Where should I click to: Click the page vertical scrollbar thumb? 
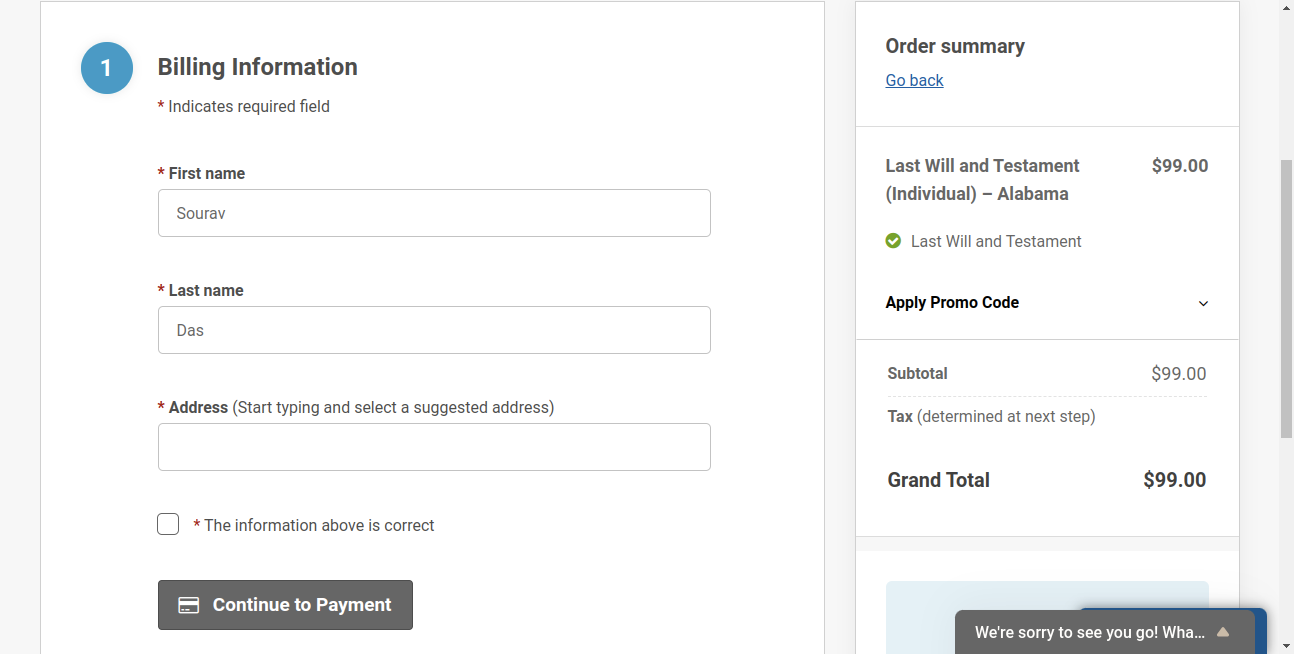tap(1286, 298)
